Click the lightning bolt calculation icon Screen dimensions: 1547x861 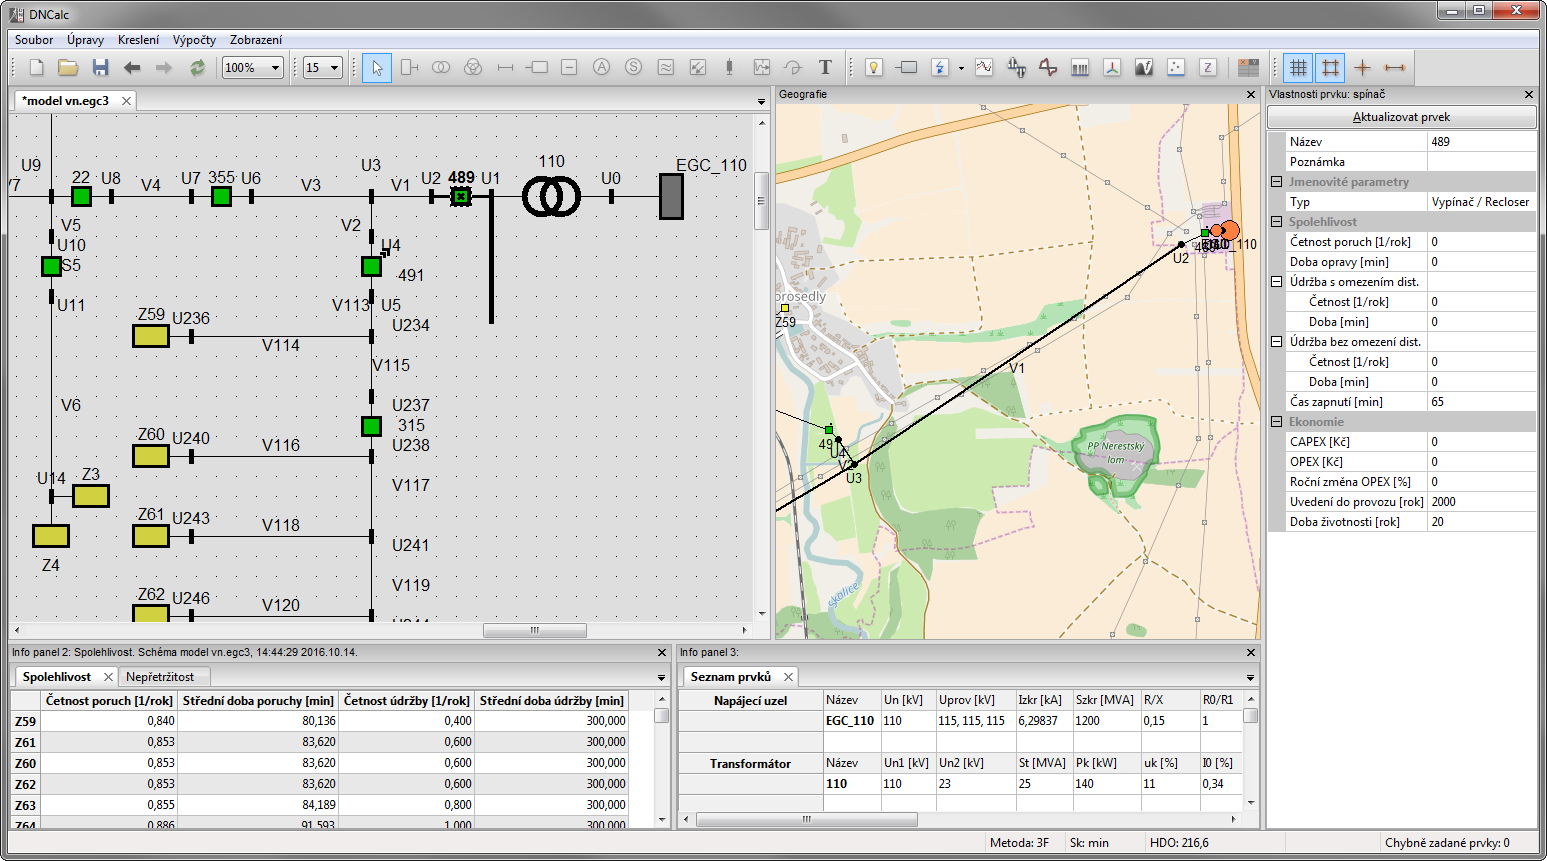tap(940, 68)
